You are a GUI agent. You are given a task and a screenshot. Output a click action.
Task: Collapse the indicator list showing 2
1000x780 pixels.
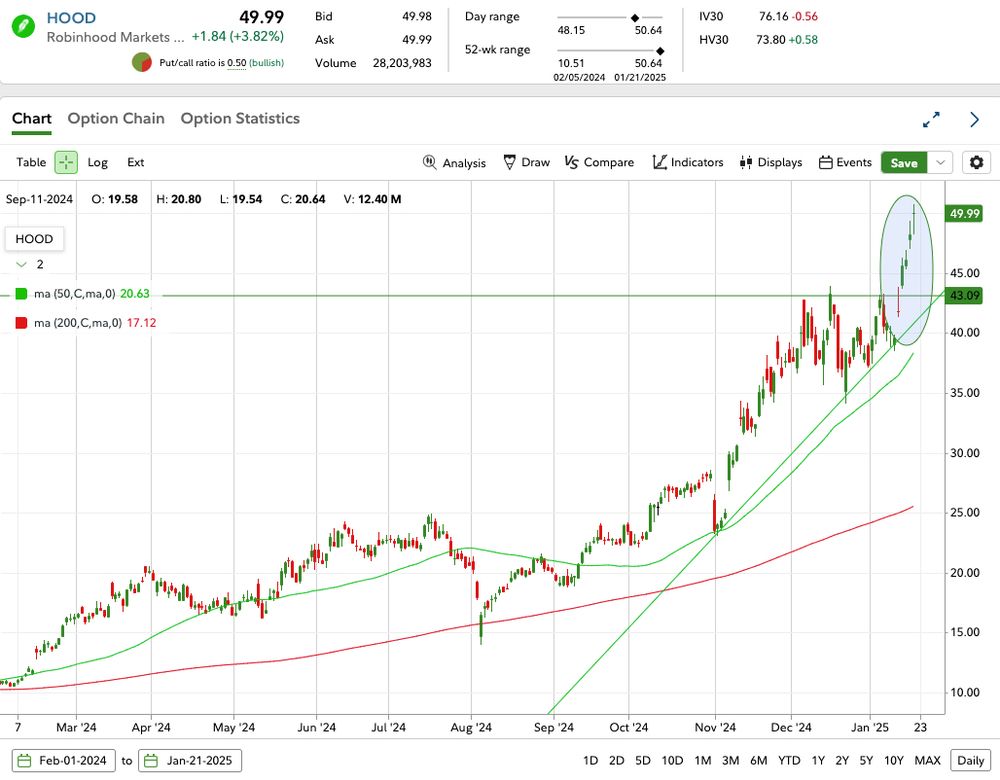[x=22, y=265]
